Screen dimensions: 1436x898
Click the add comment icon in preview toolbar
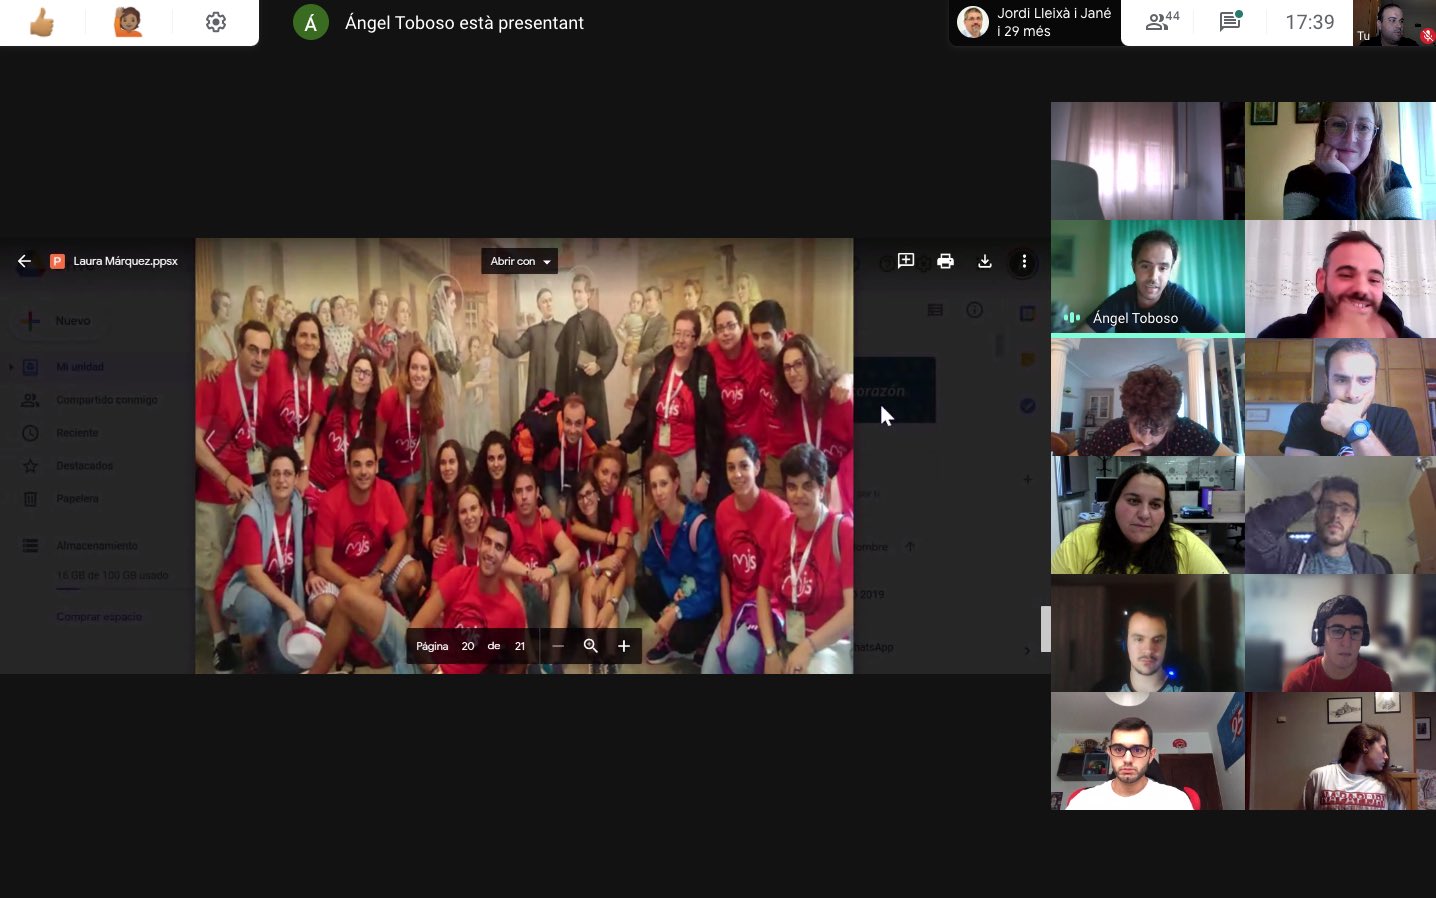pos(906,261)
